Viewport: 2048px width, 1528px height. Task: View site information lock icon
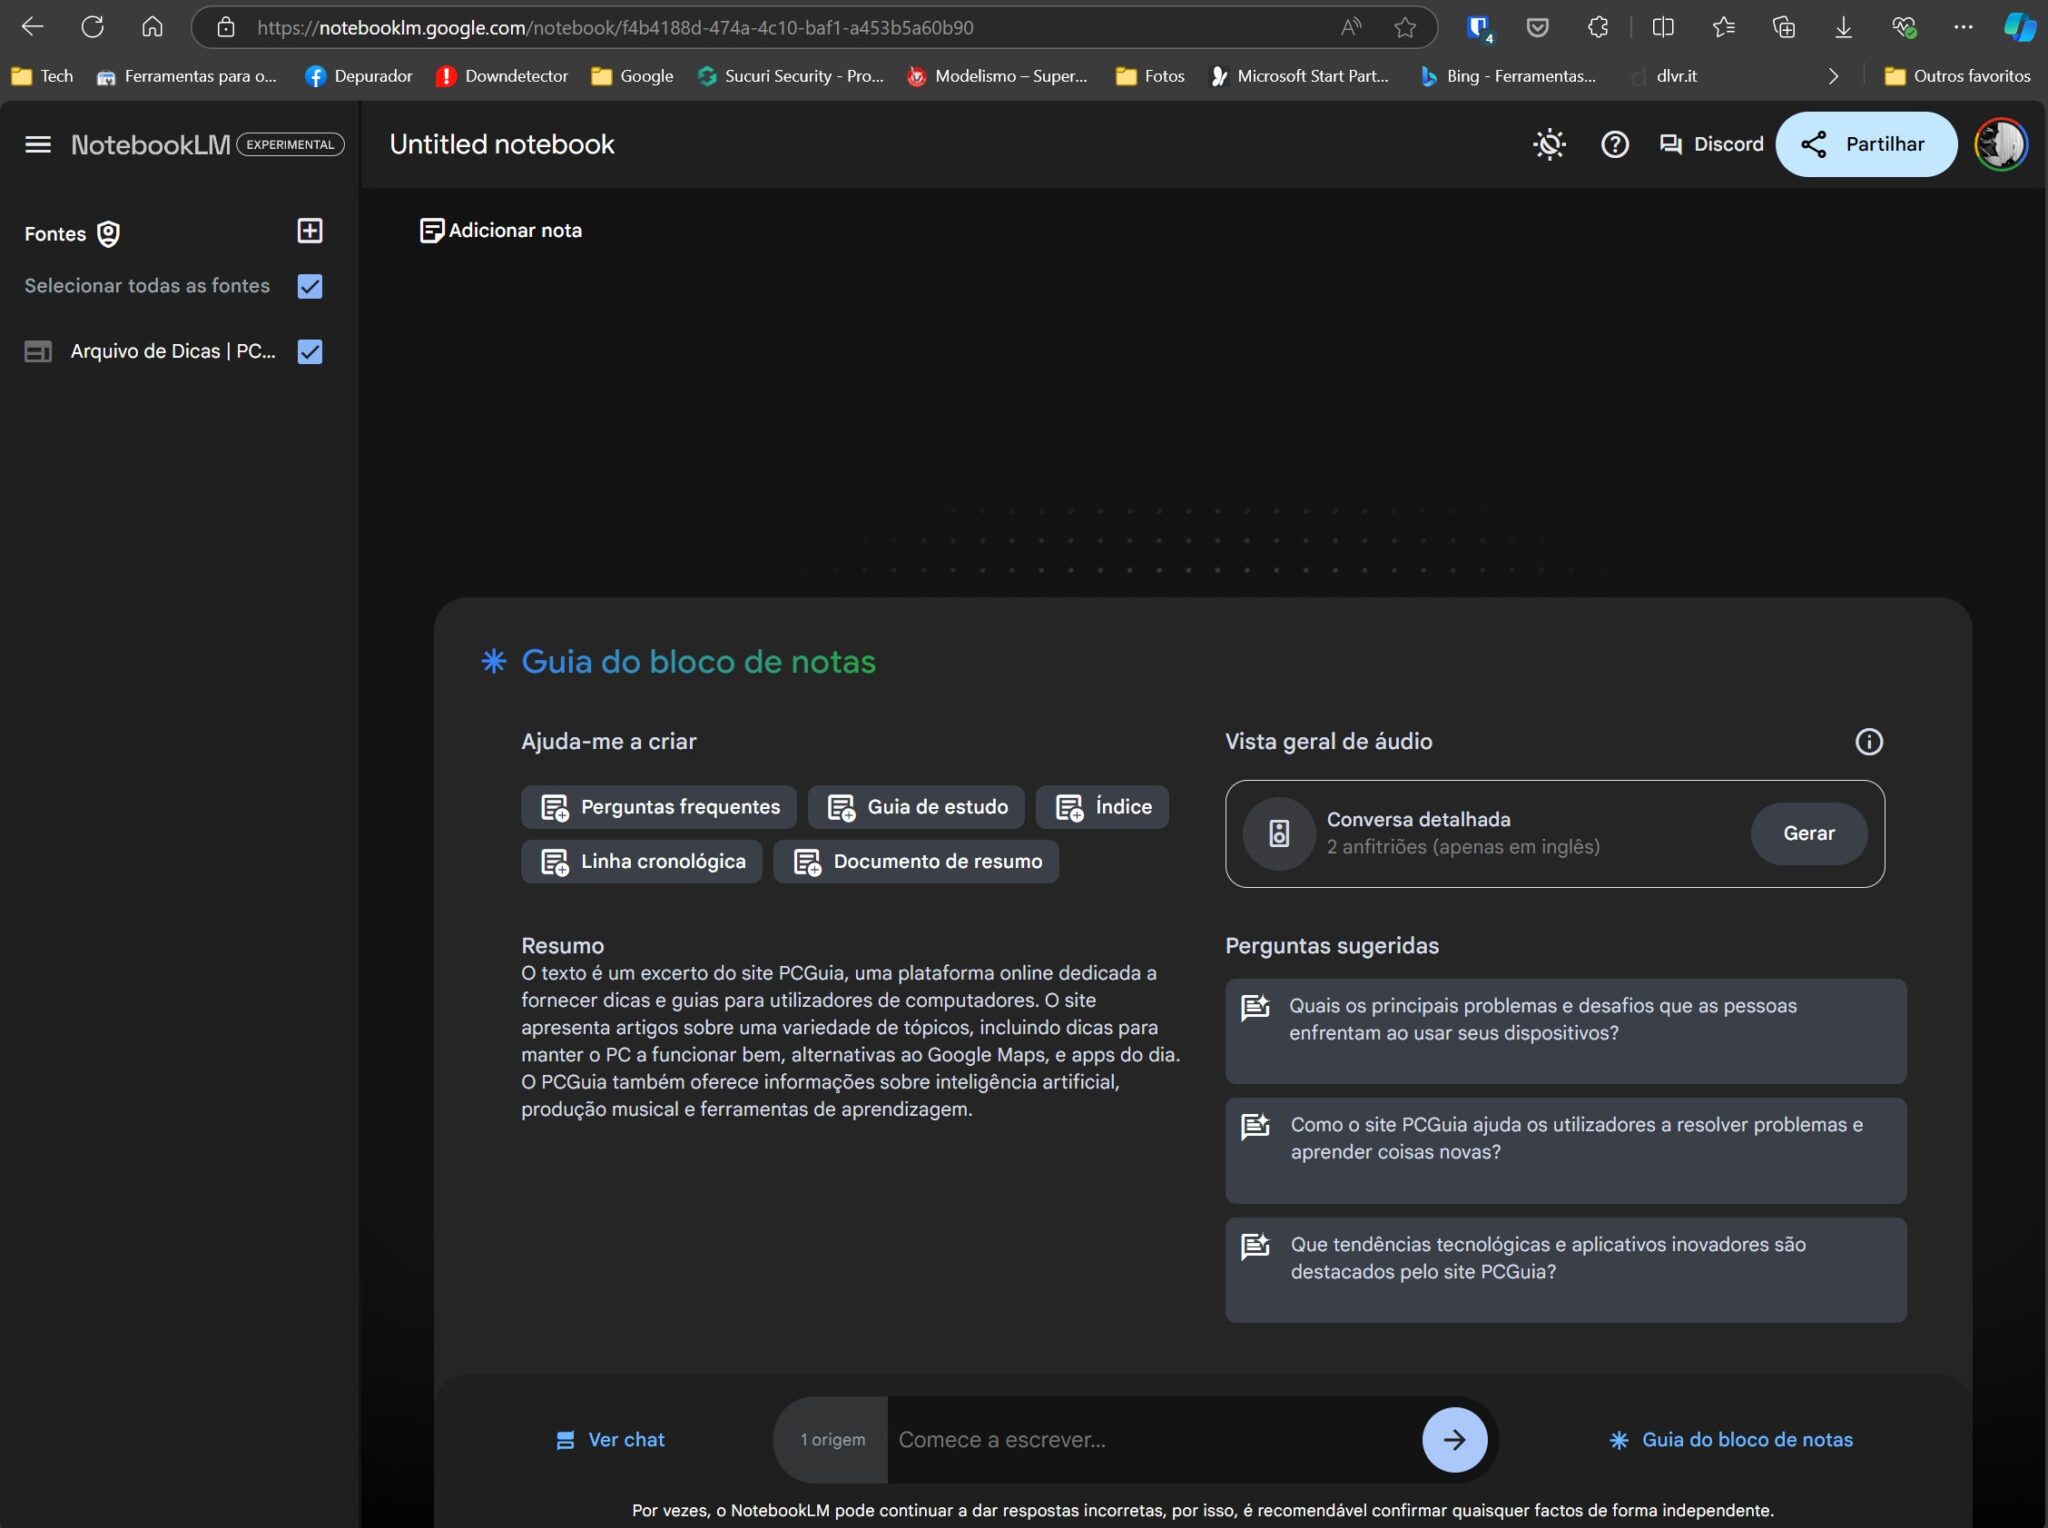tap(226, 27)
